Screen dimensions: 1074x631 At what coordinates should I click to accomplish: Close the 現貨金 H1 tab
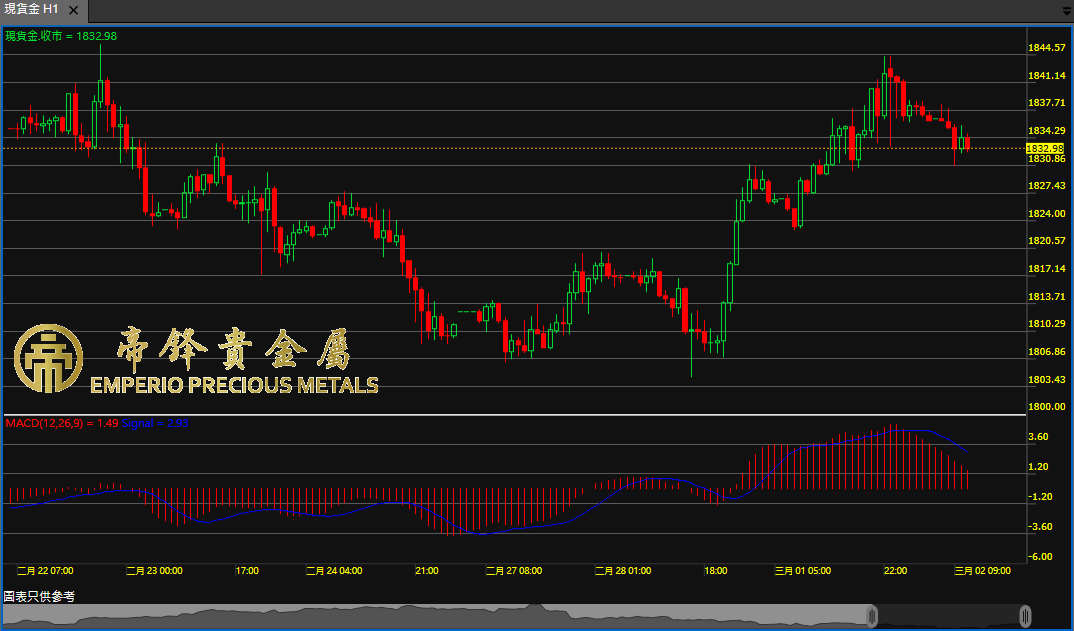click(73, 9)
